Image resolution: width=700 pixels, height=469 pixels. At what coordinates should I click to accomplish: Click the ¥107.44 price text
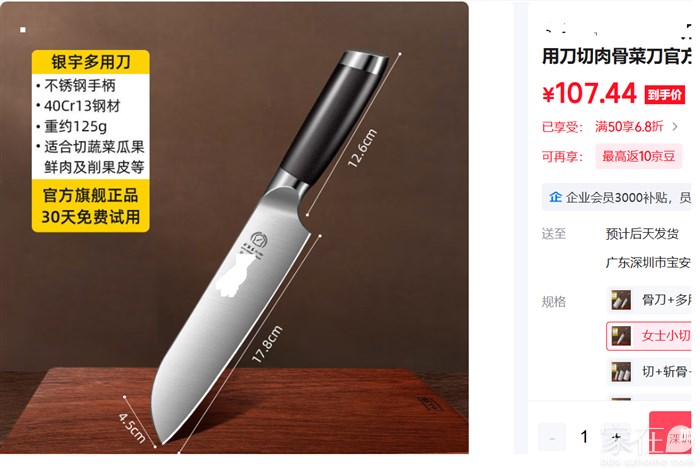pos(589,93)
